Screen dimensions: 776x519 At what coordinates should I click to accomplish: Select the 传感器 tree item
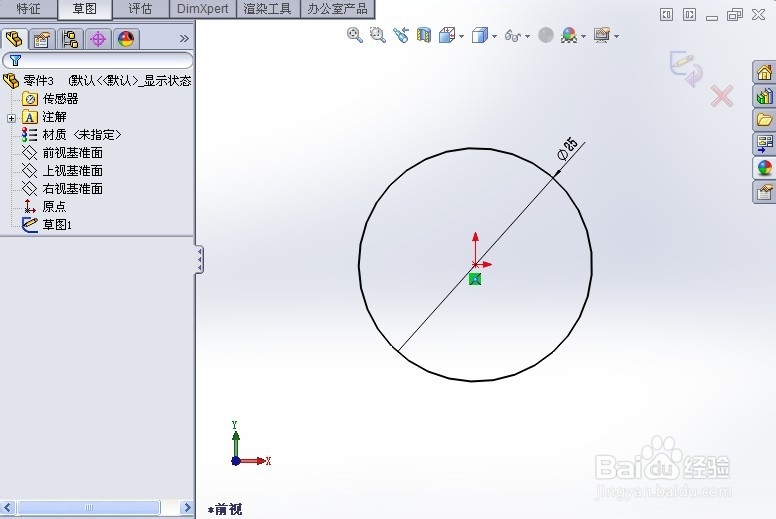pos(50,99)
